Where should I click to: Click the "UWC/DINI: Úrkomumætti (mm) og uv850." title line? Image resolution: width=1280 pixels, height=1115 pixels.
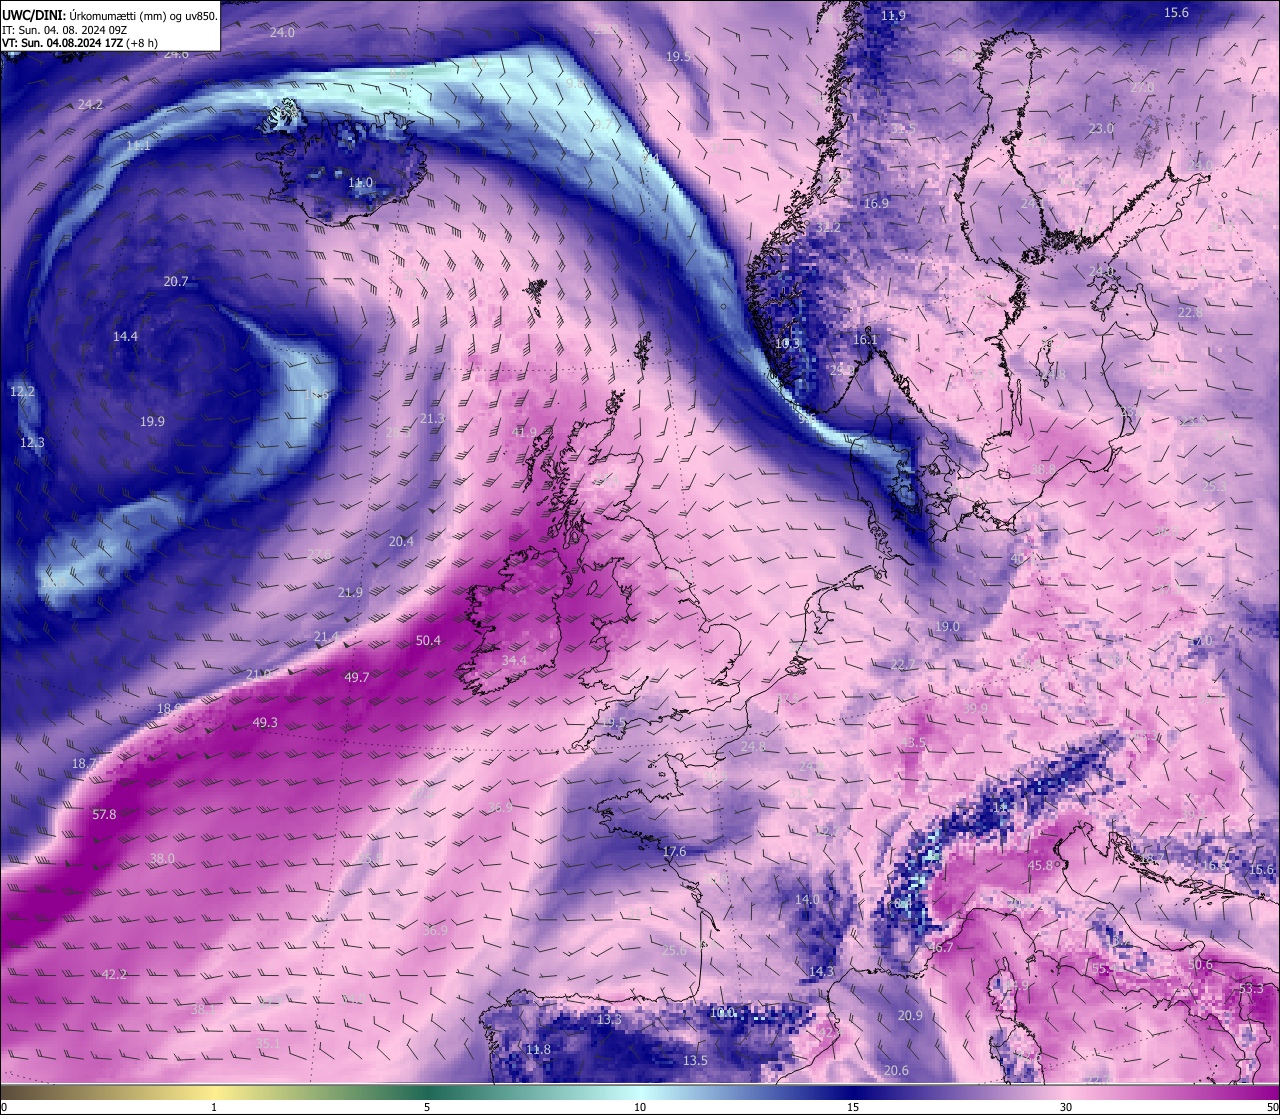[110, 16]
